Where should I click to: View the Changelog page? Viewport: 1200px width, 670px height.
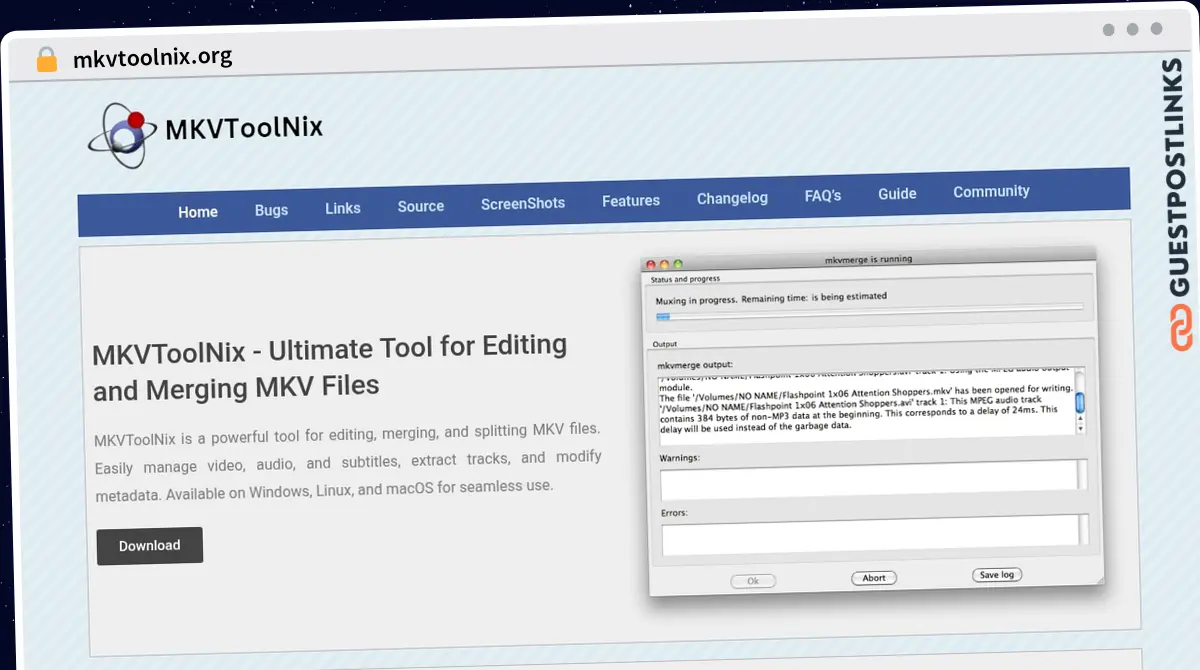[732, 198]
